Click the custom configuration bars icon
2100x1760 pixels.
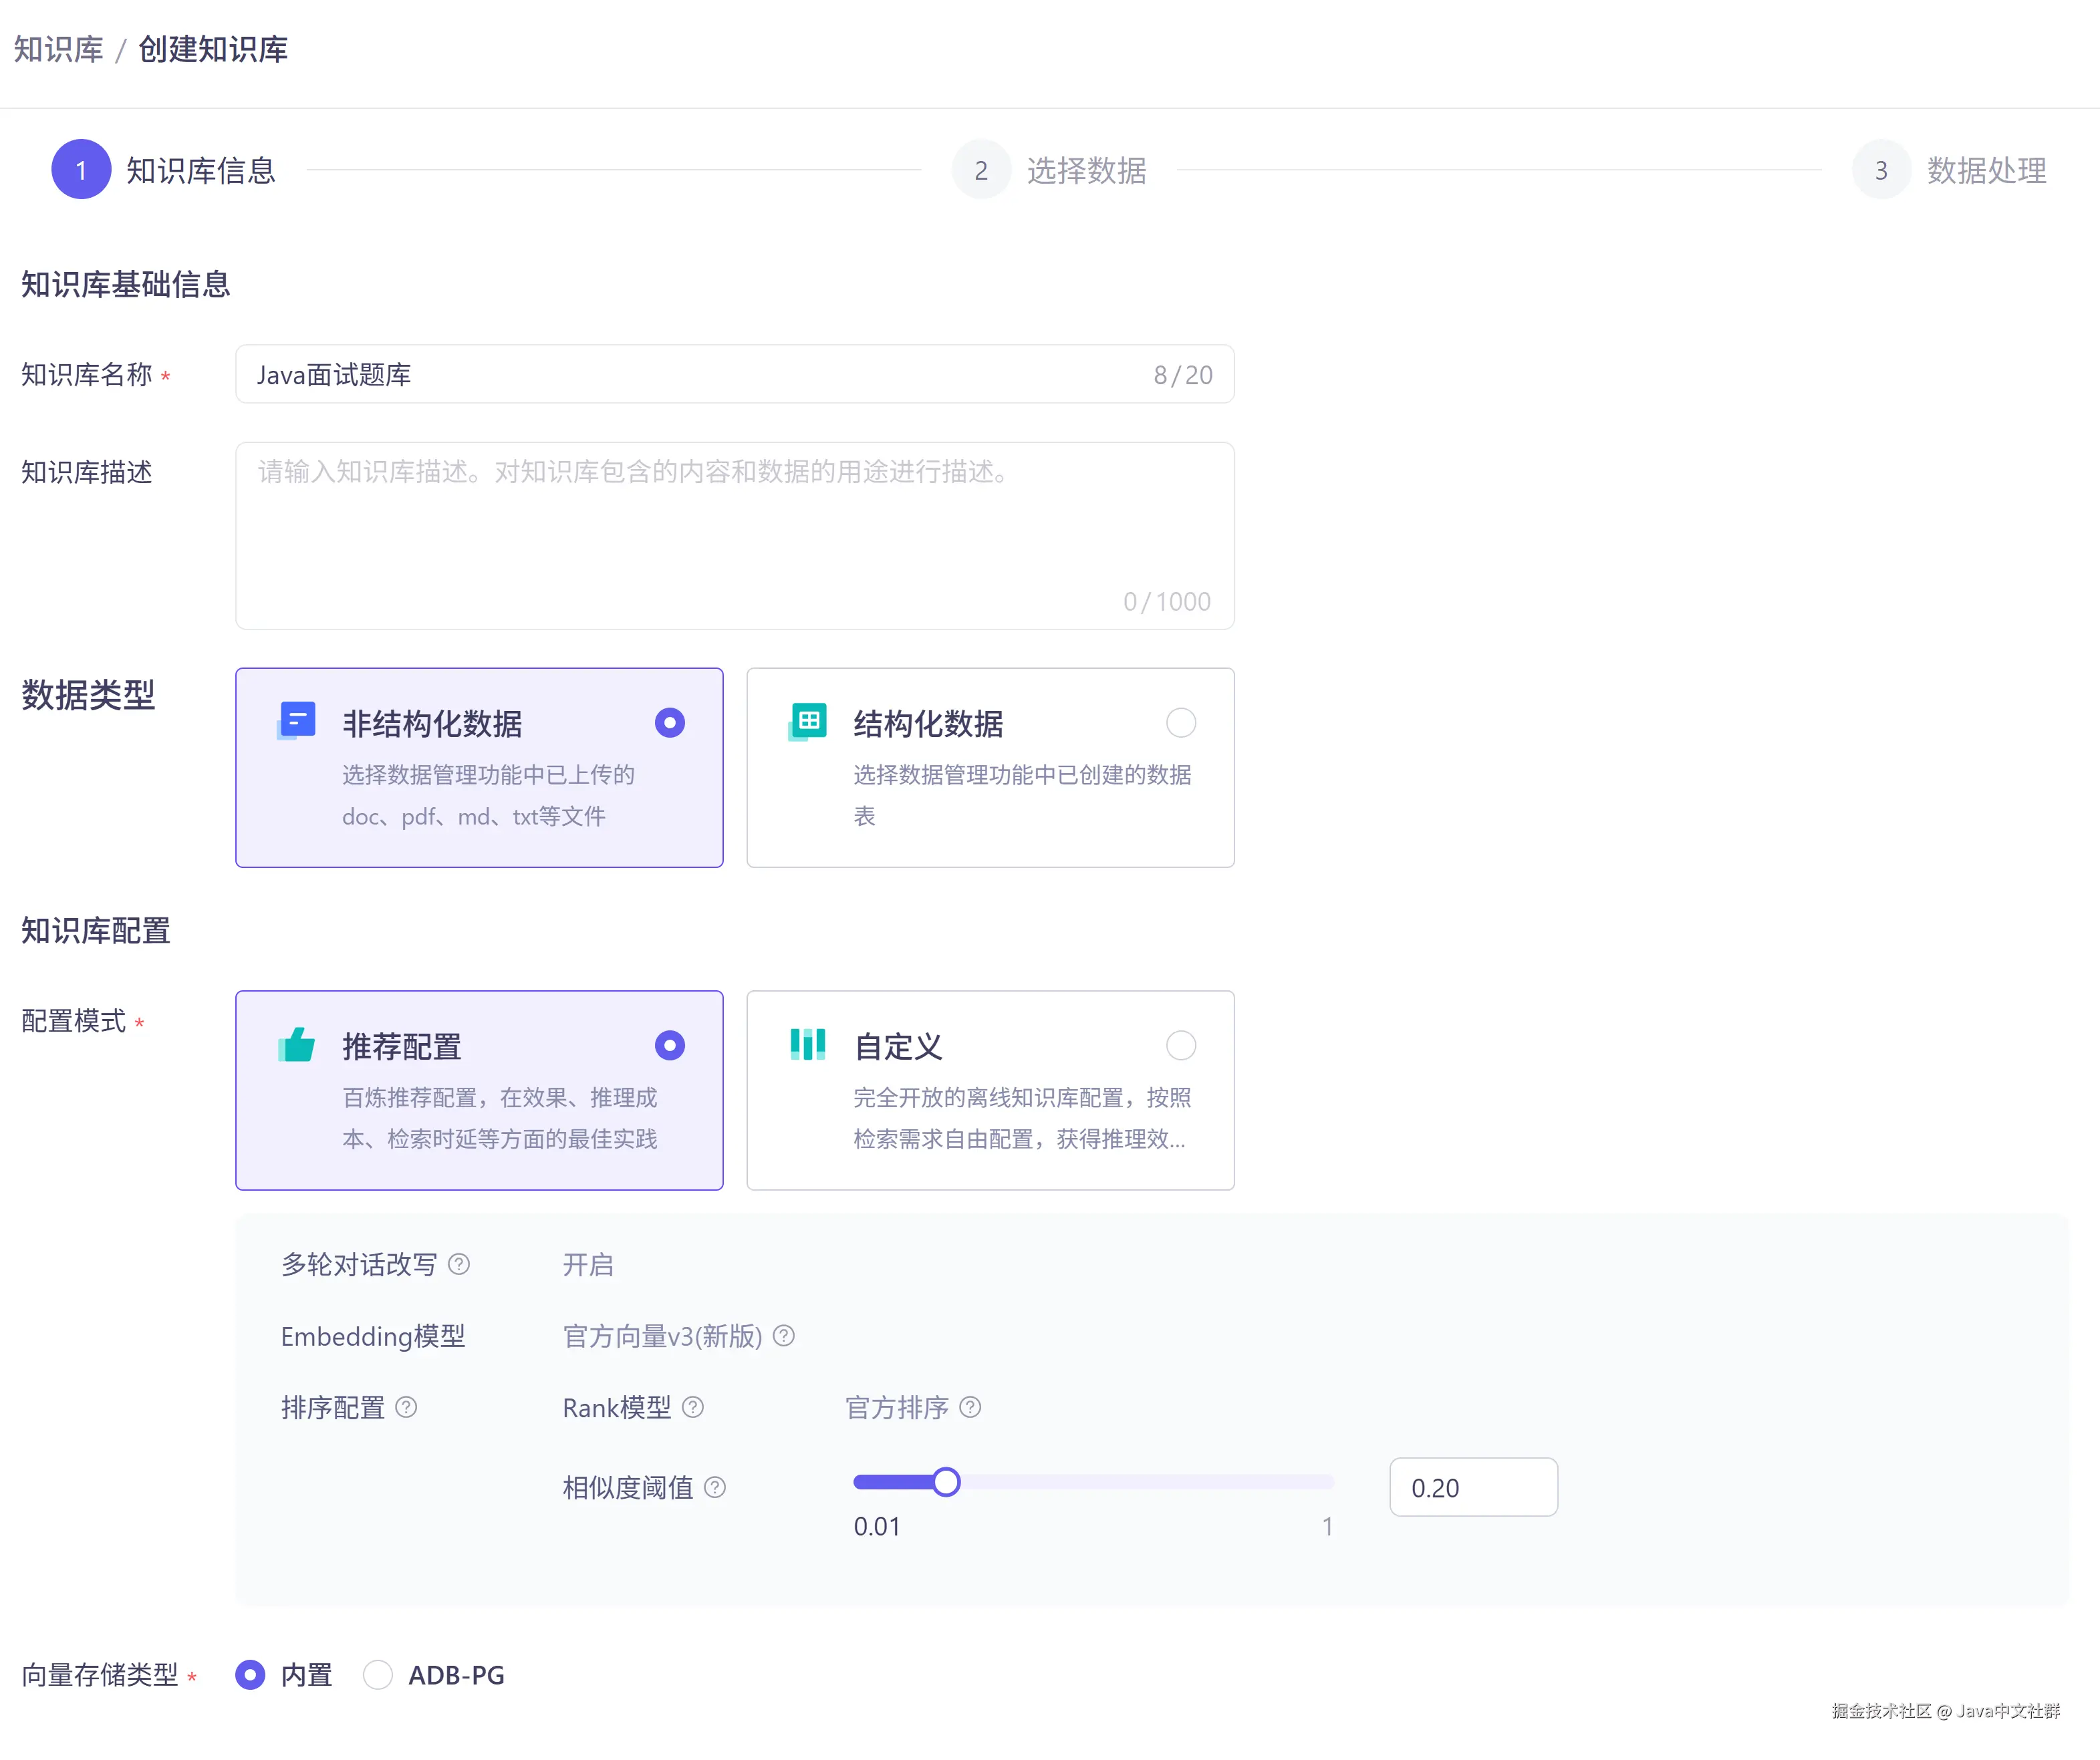(807, 1044)
